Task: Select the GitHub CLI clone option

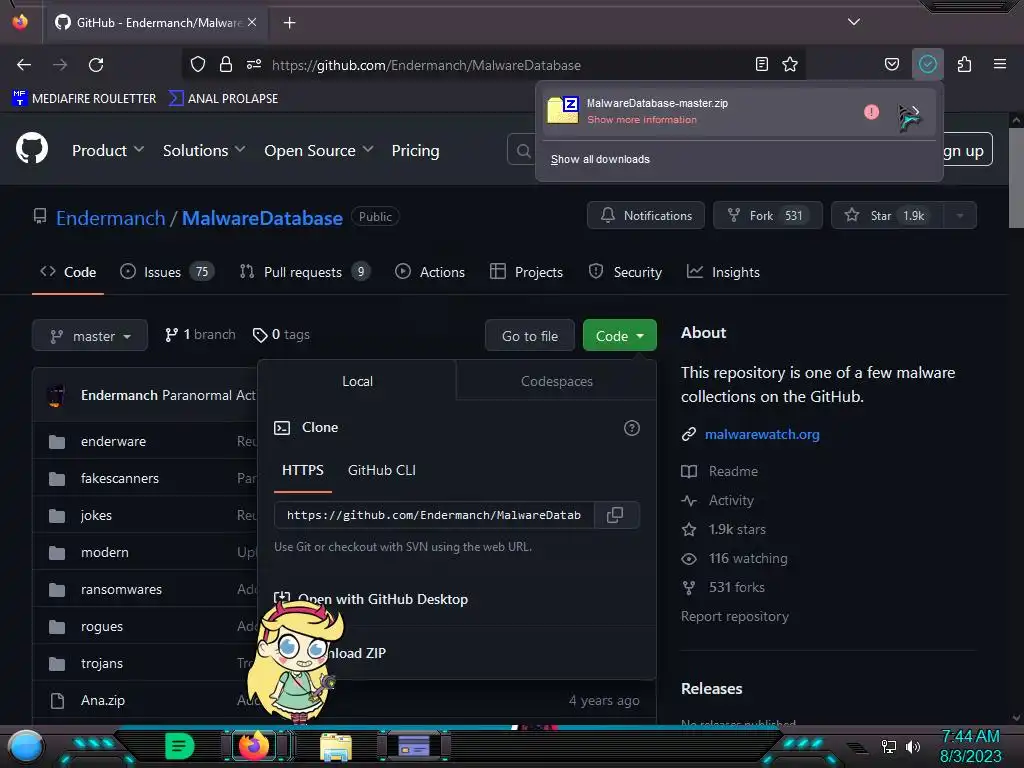Action: coord(381,471)
